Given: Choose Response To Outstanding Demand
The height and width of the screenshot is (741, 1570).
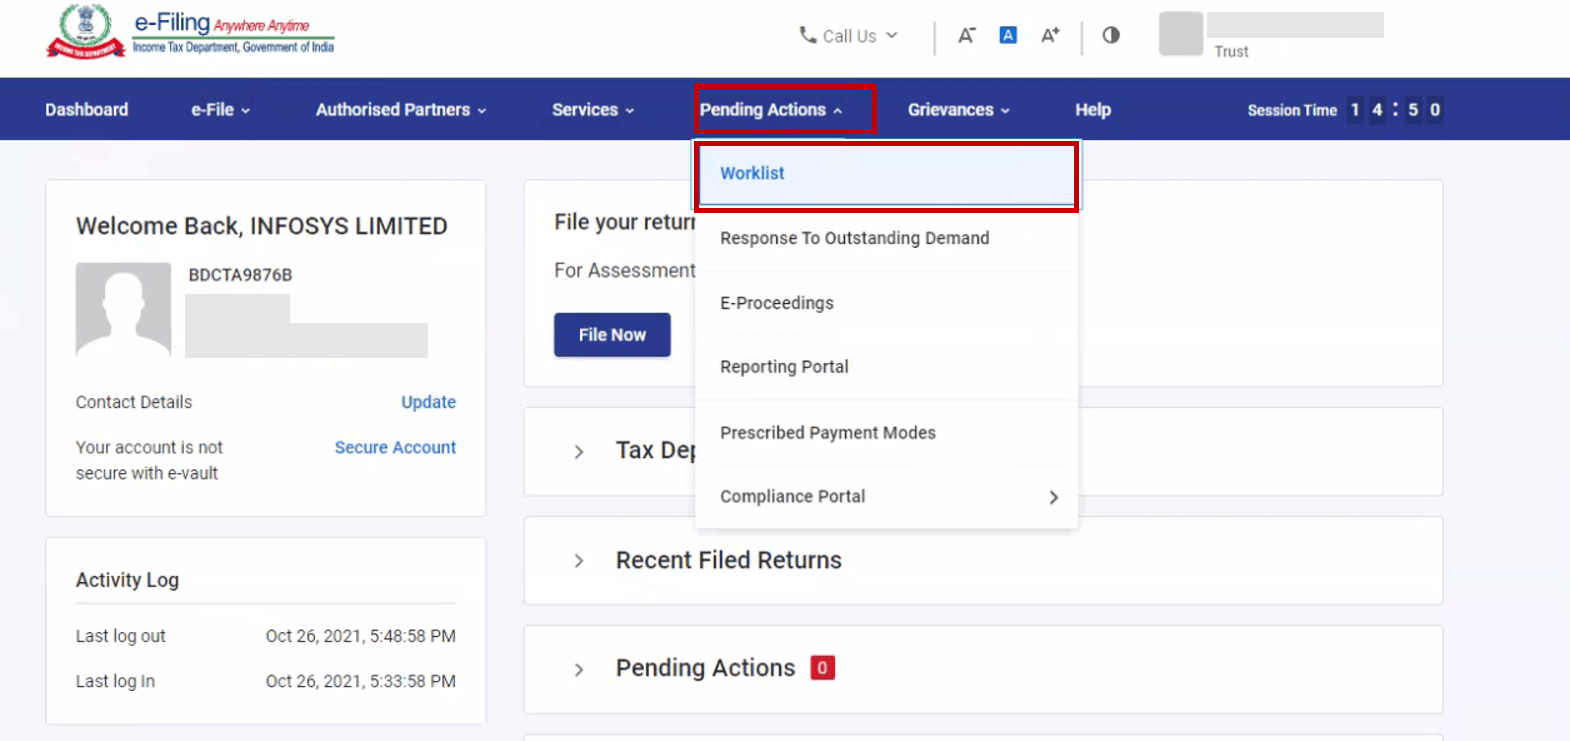Looking at the screenshot, I should tap(854, 238).
